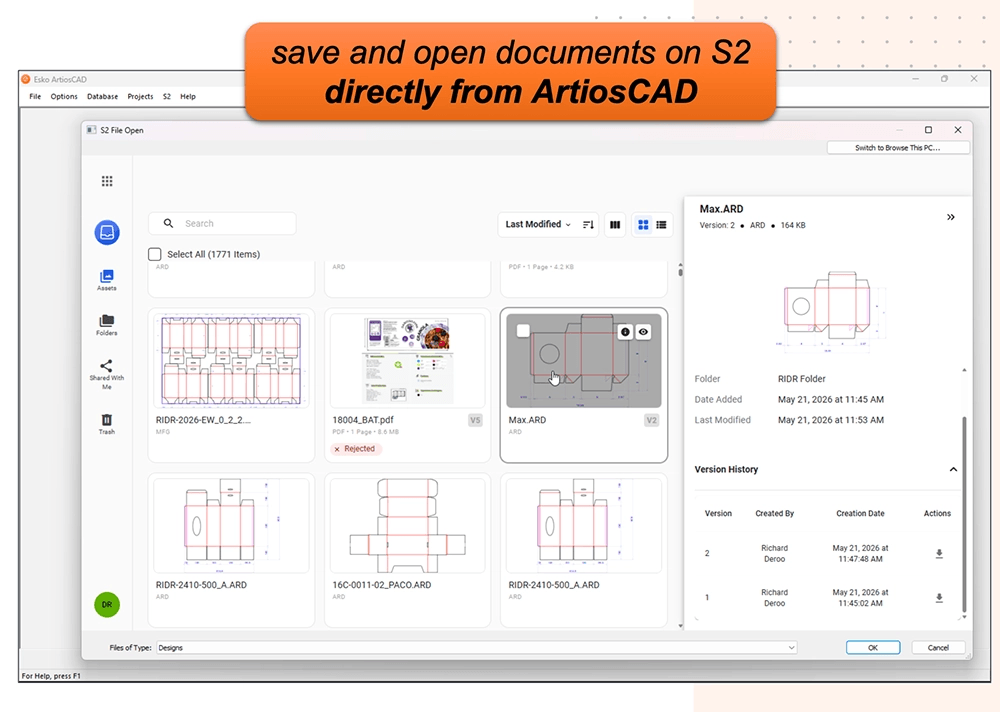Open the Projects menu
The width and height of the screenshot is (1000, 712).
tap(140, 96)
